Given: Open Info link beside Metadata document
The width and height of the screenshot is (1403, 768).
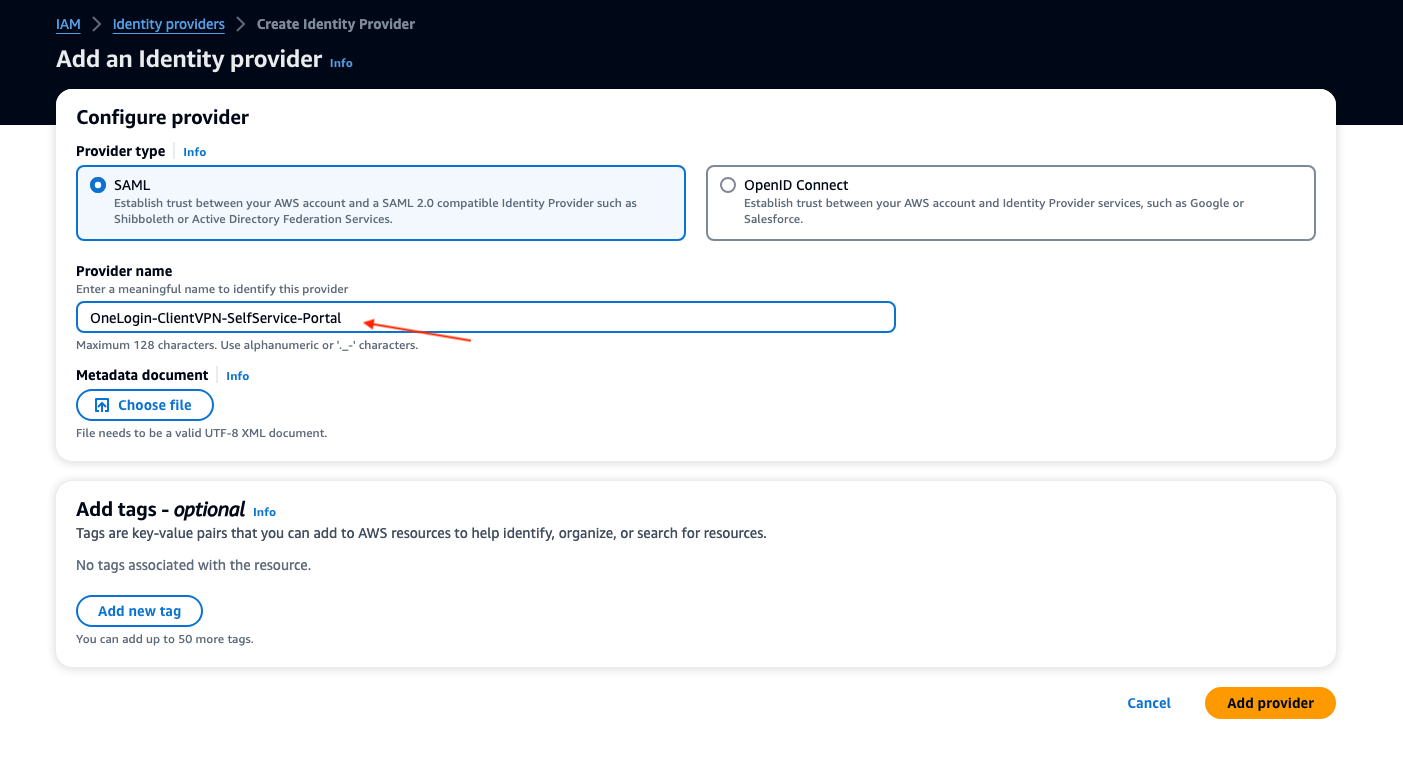Looking at the screenshot, I should [237, 376].
